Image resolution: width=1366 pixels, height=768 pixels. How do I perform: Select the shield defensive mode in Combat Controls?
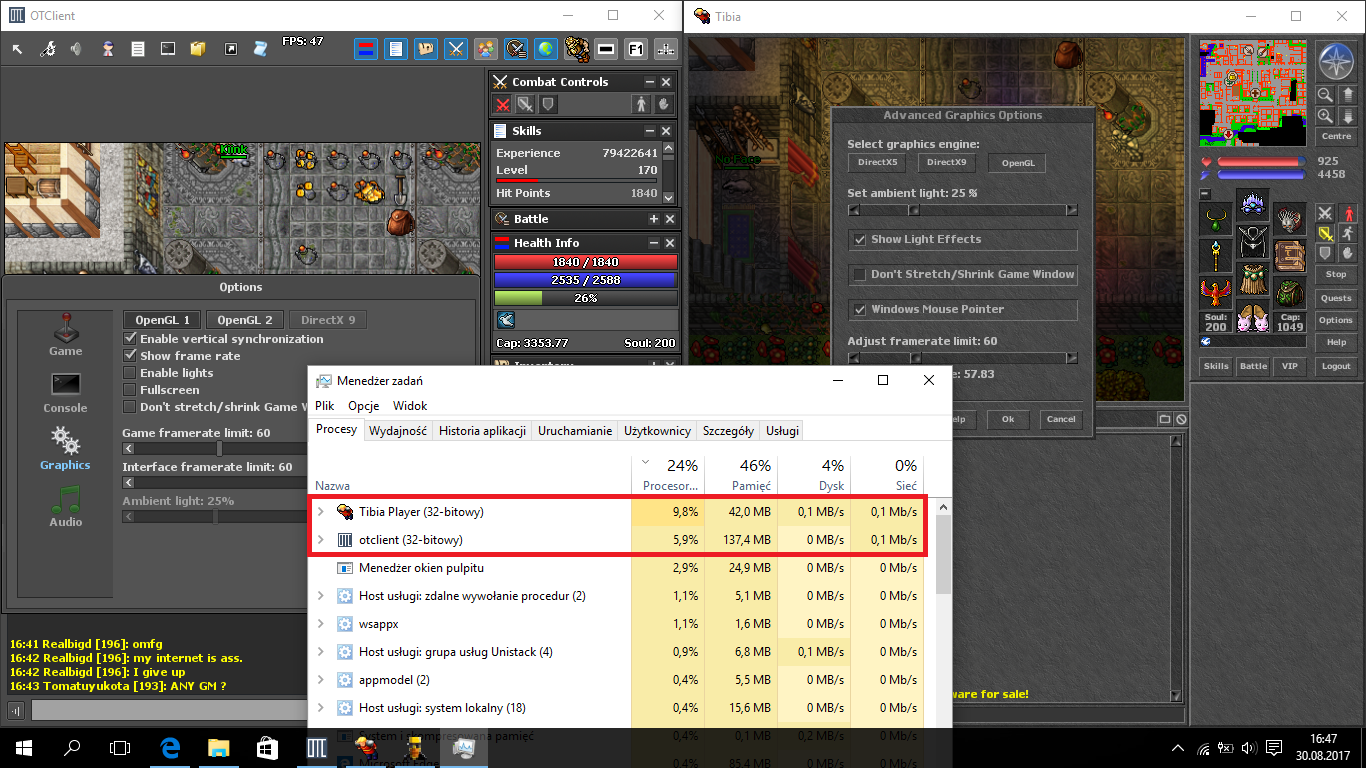coord(548,104)
